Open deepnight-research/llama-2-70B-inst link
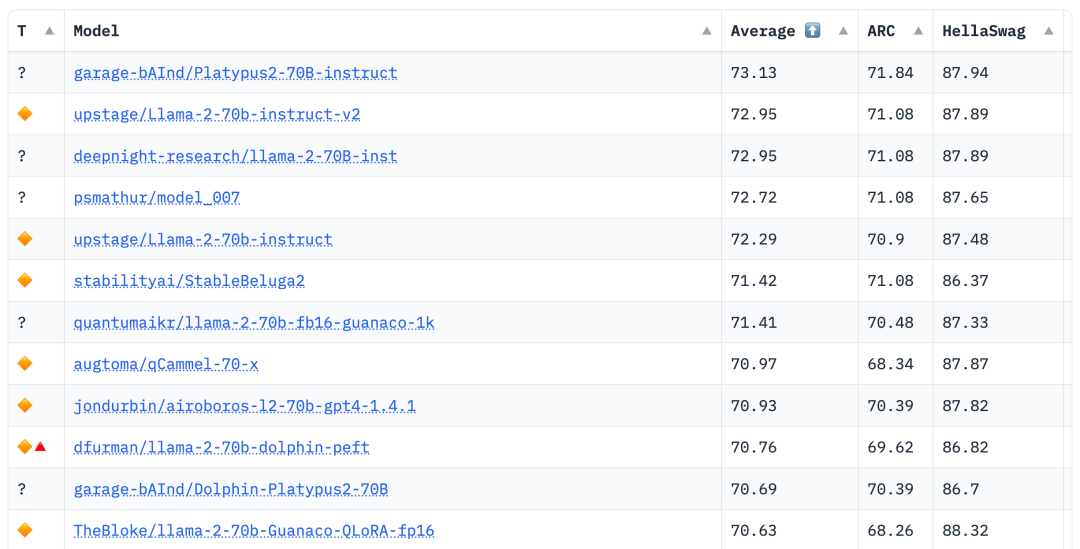This screenshot has width=1080, height=549. pyautogui.click(x=236, y=156)
